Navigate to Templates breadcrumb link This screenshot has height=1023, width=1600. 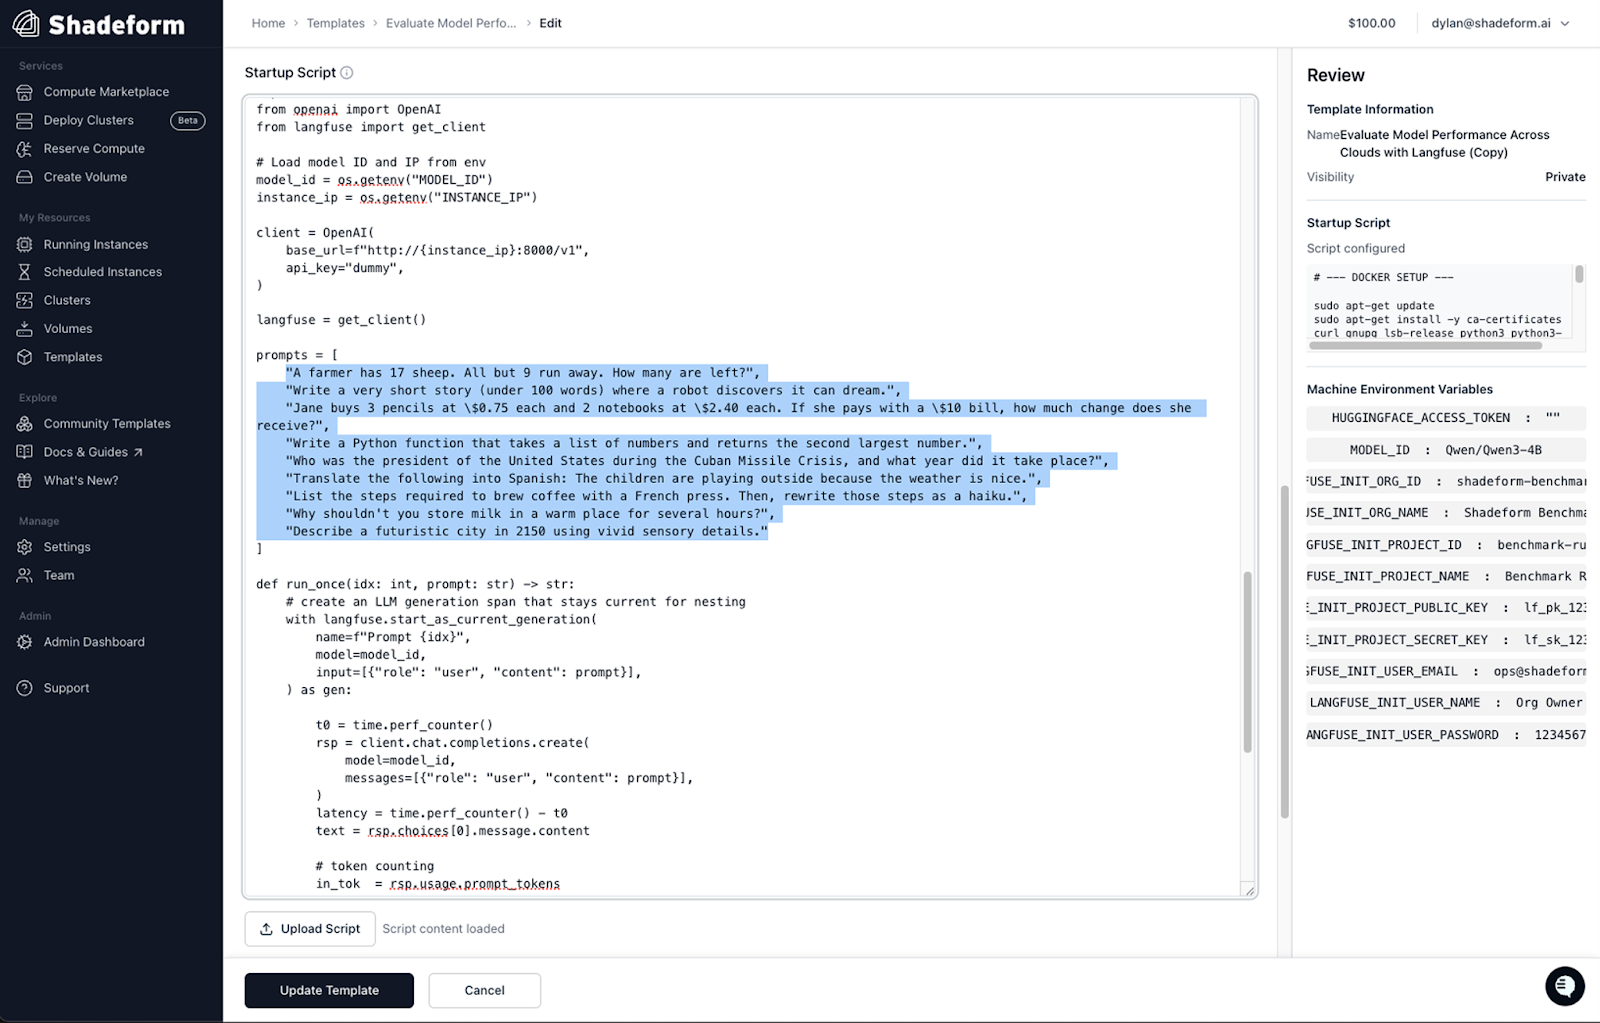(335, 23)
